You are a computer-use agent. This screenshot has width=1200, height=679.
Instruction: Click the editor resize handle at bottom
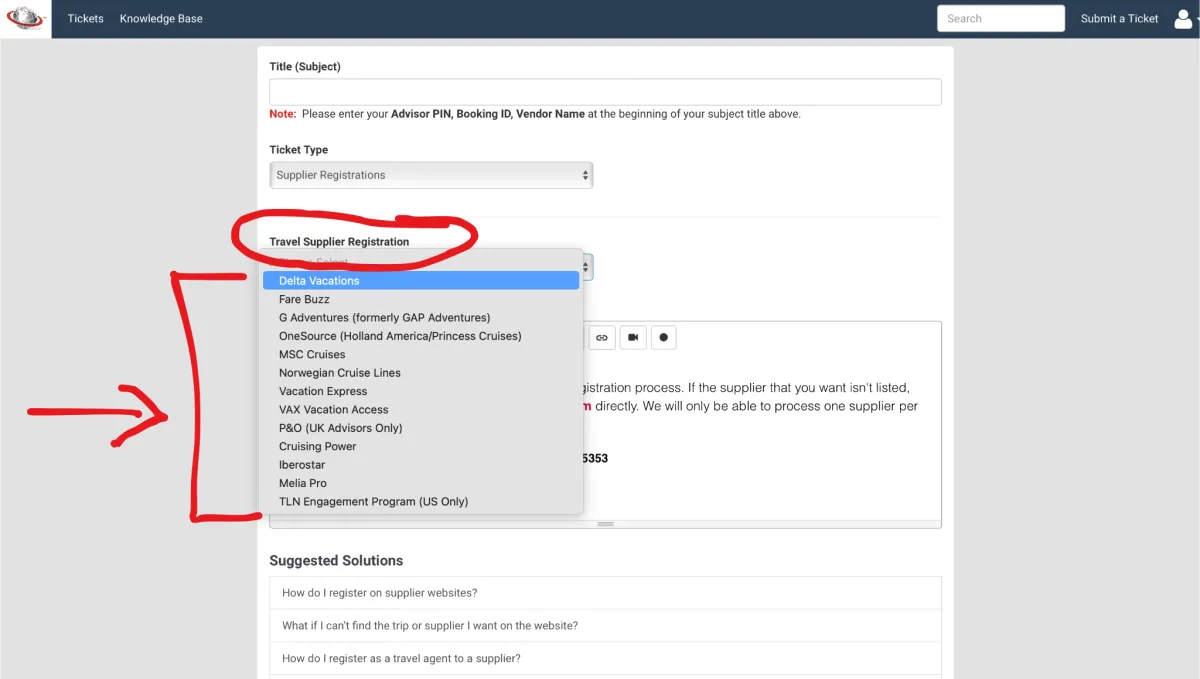(605, 524)
